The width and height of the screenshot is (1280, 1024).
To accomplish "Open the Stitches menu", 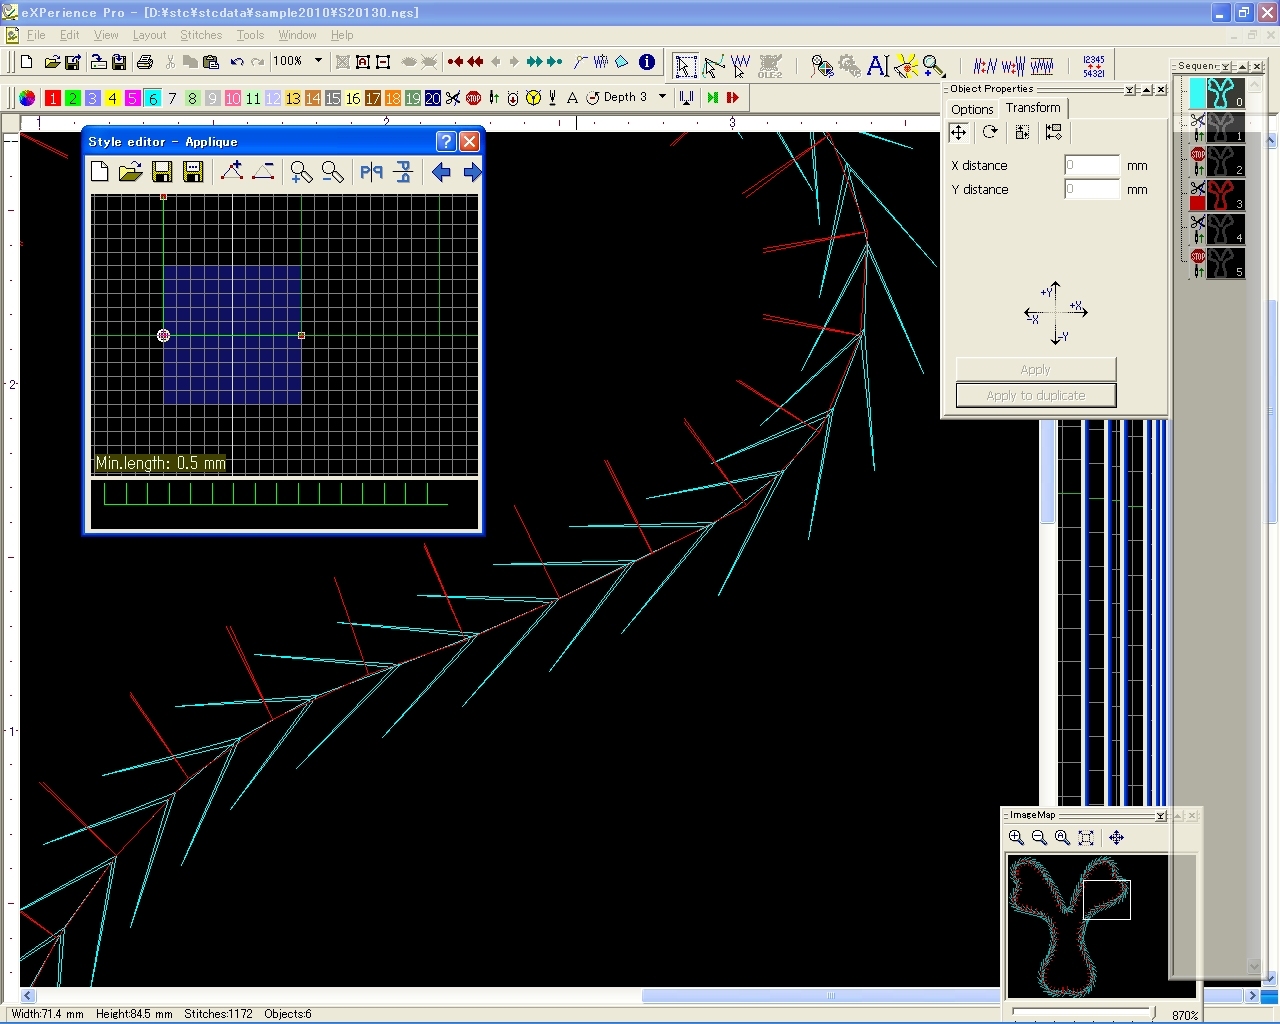I will [201, 35].
